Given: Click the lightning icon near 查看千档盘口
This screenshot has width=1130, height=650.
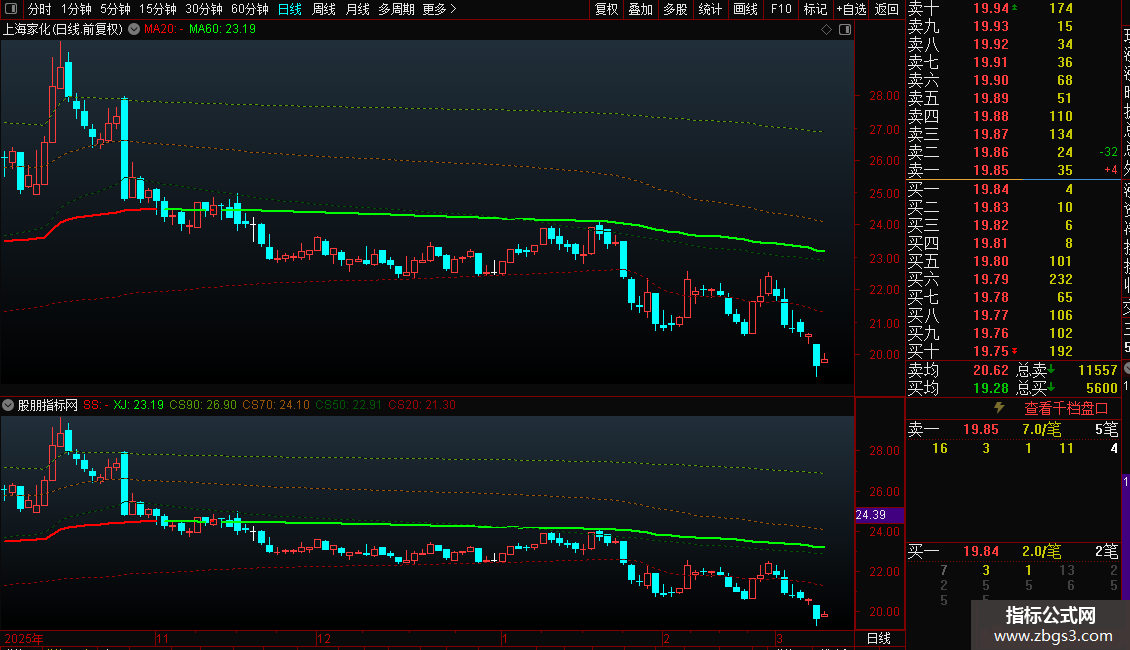Looking at the screenshot, I should click(x=1000, y=408).
